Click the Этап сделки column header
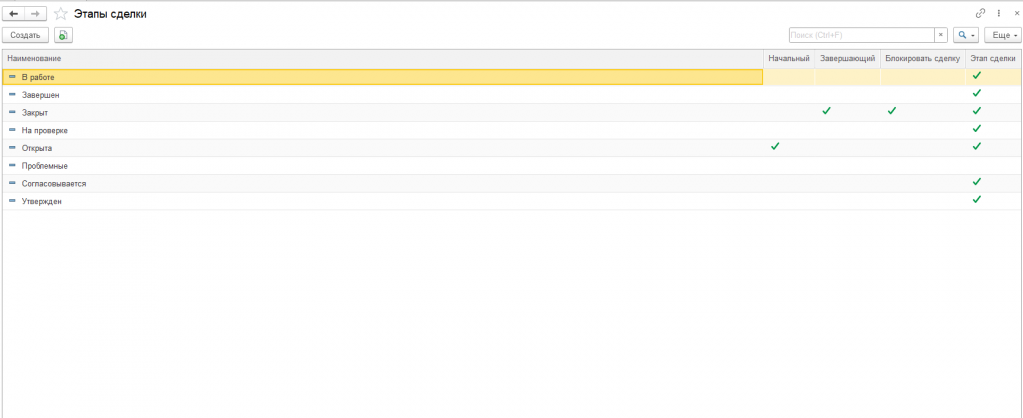Viewport: 1023px width, 418px height. [993, 59]
